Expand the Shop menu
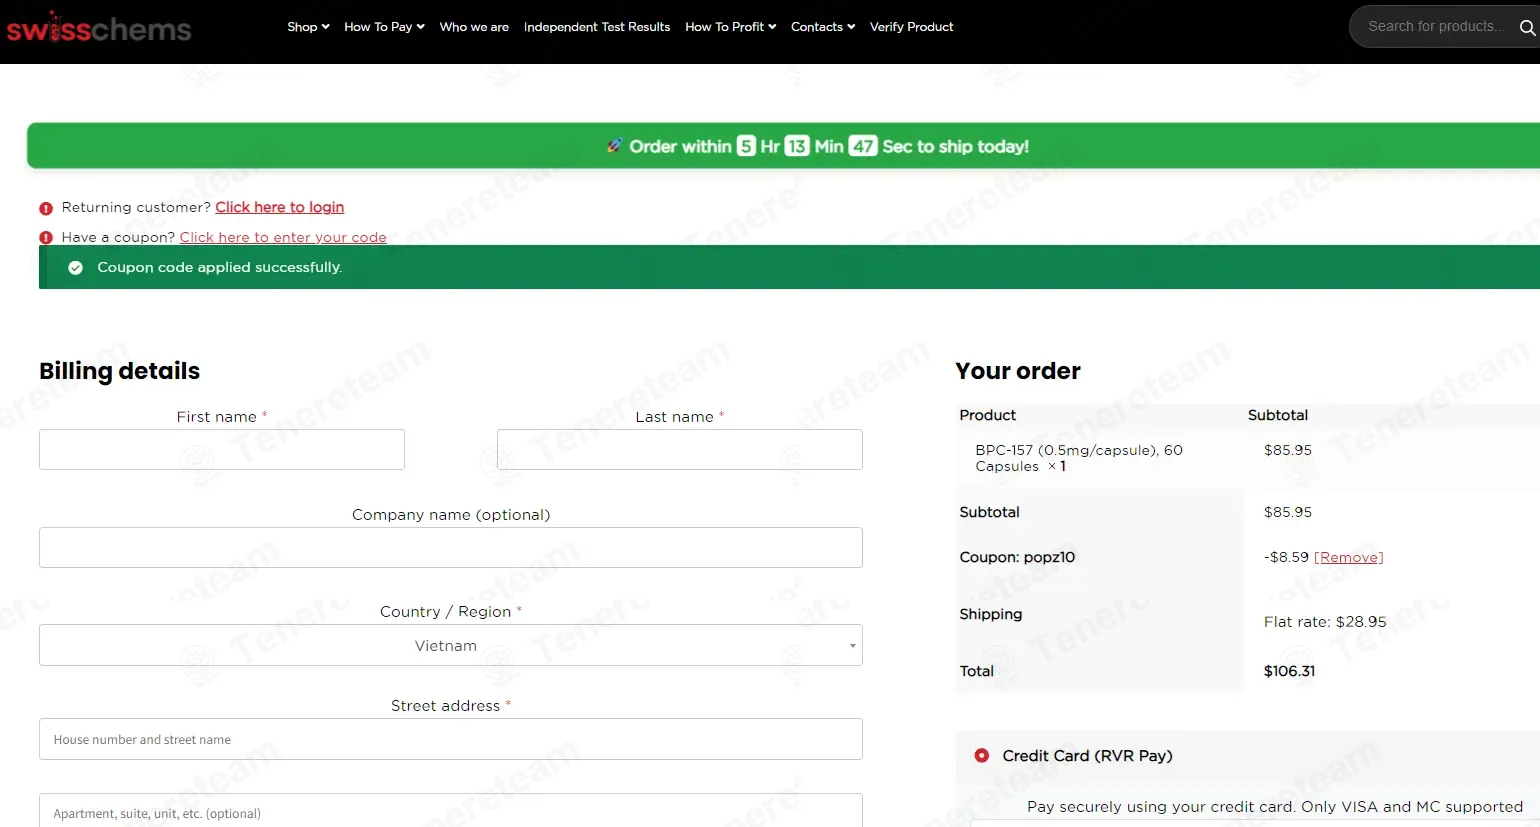Viewport: 1540px width, 827px height. pyautogui.click(x=307, y=27)
